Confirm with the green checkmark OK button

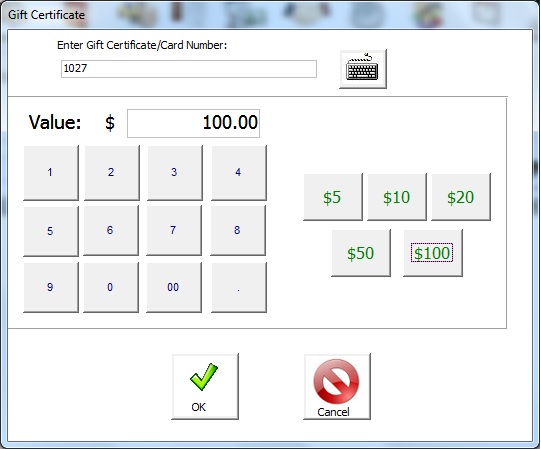[205, 387]
